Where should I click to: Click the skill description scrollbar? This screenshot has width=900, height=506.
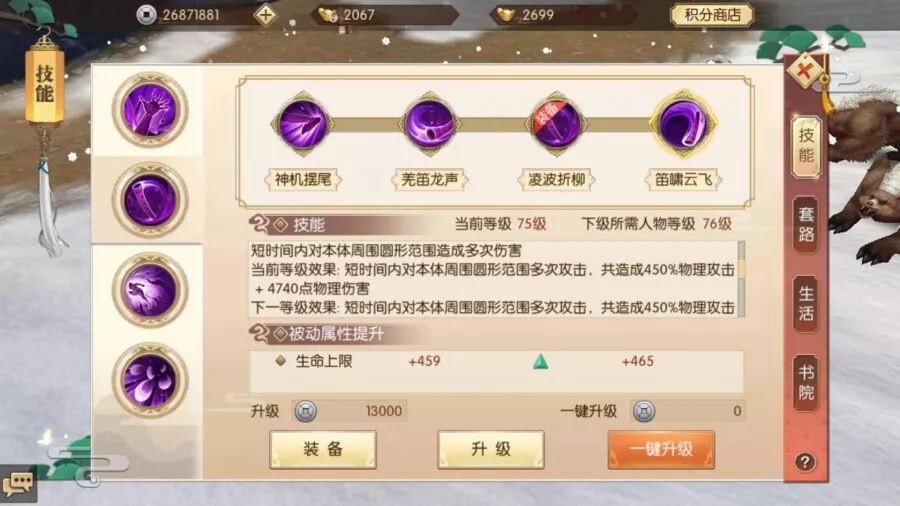point(741,278)
